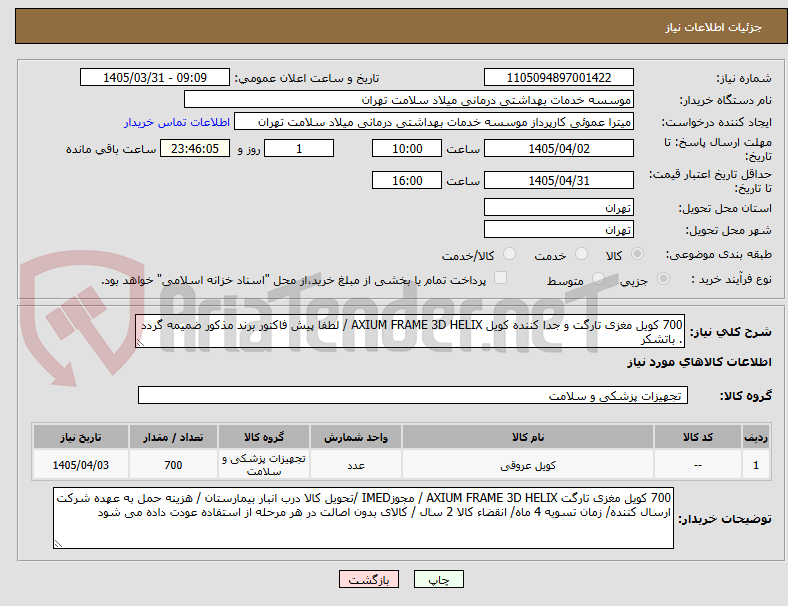Click the تعداد / مقدار column header
This screenshot has height=606, width=788.
click(173, 437)
